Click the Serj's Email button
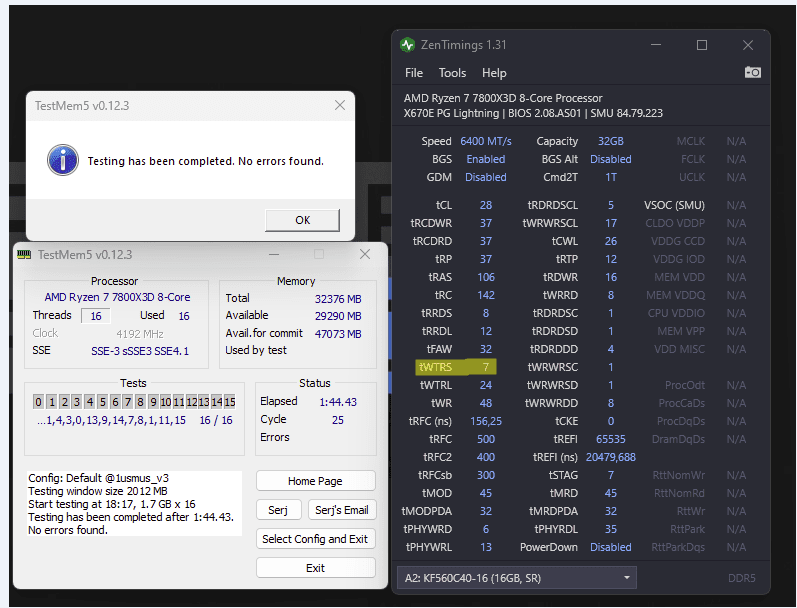 click(342, 510)
